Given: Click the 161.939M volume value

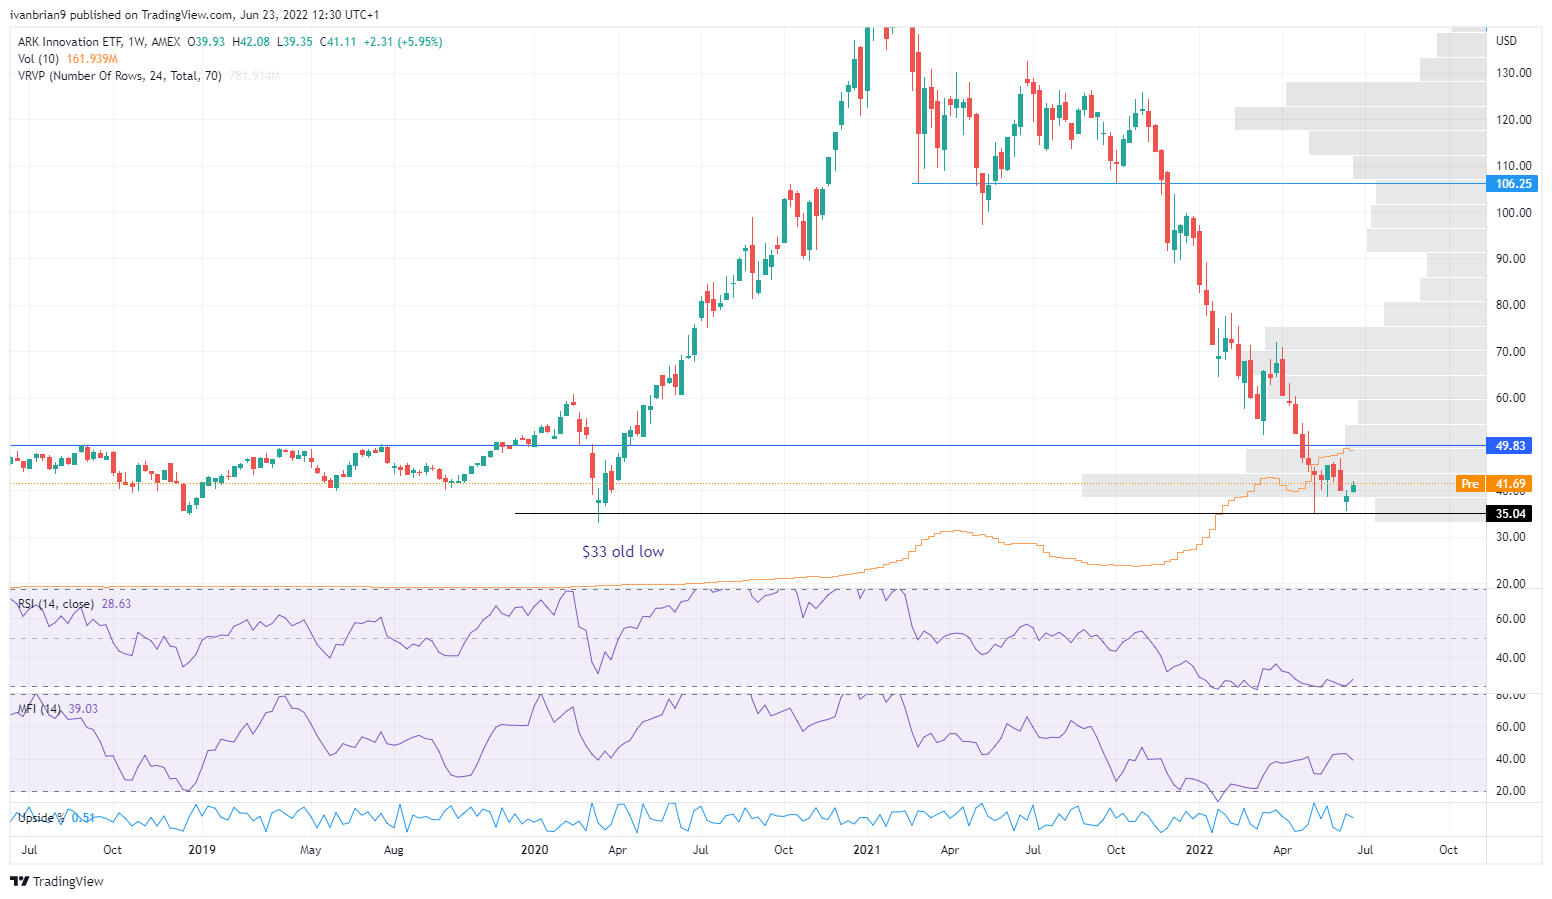Looking at the screenshot, I should click(92, 59).
